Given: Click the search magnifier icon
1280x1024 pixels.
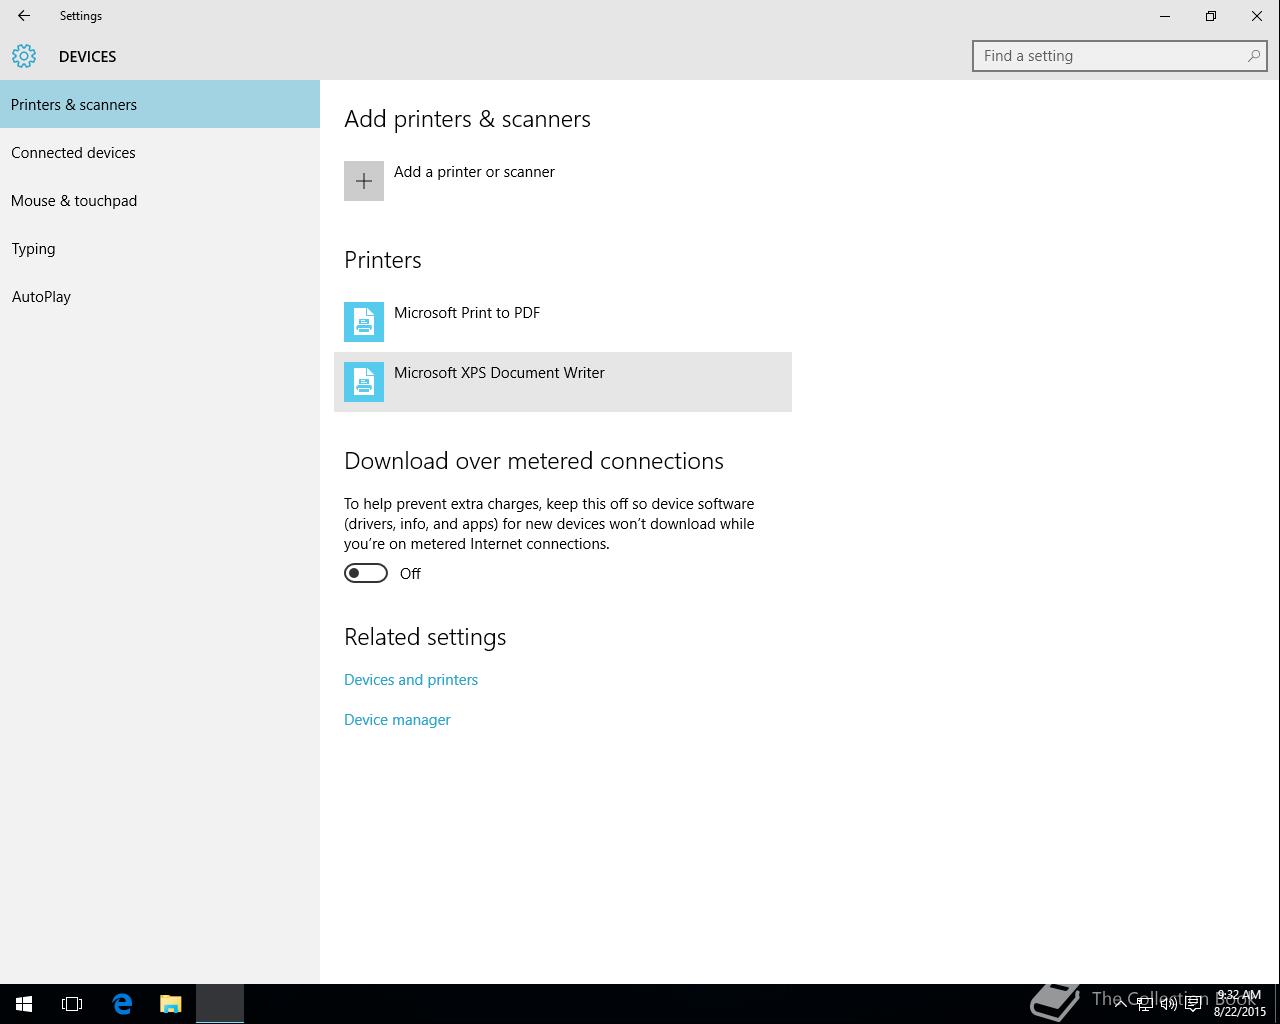Looking at the screenshot, I should click(x=1253, y=56).
